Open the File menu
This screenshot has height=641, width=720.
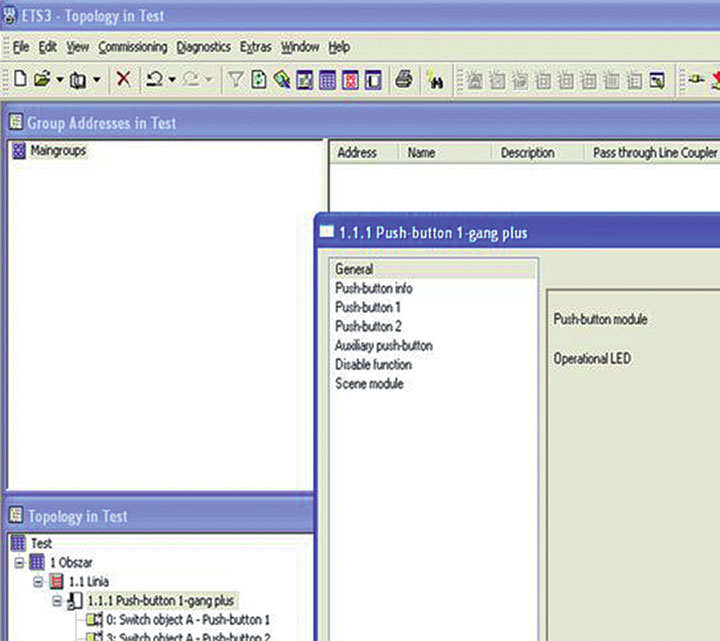[x=21, y=47]
